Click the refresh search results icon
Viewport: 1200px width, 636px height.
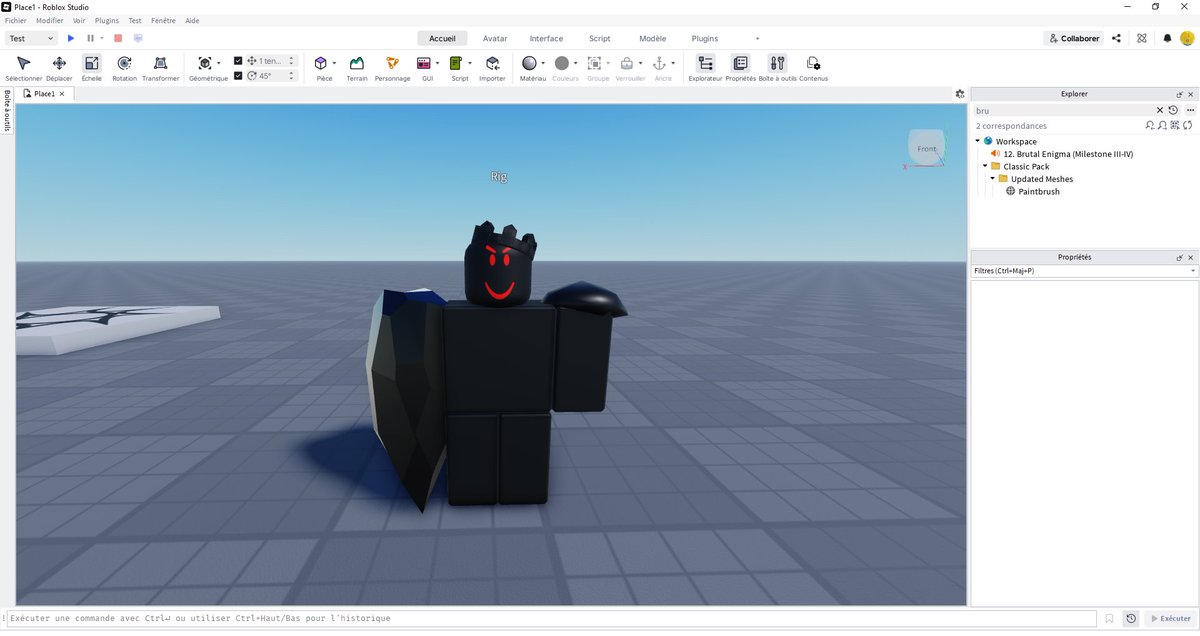(1189, 126)
